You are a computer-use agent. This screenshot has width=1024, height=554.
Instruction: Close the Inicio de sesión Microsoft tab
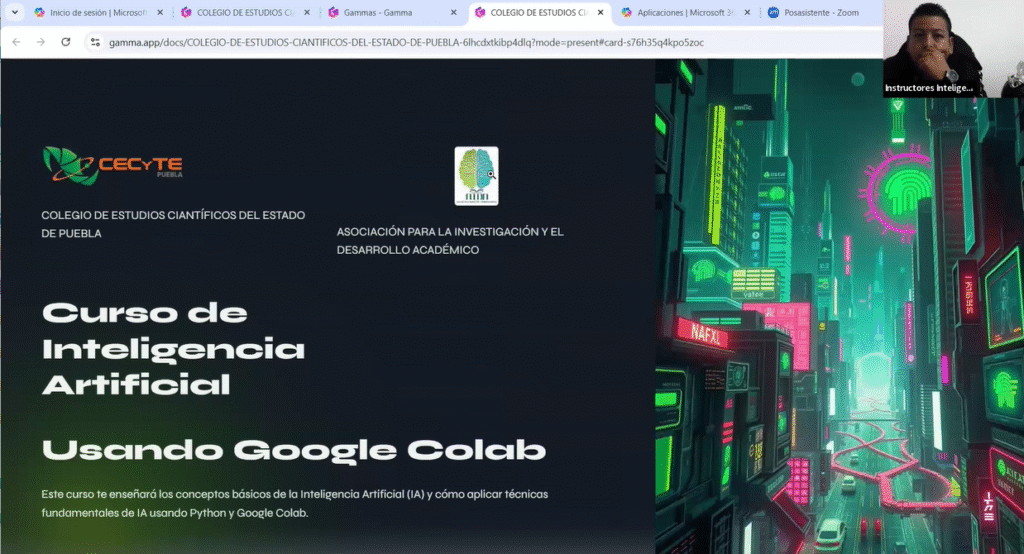160,12
